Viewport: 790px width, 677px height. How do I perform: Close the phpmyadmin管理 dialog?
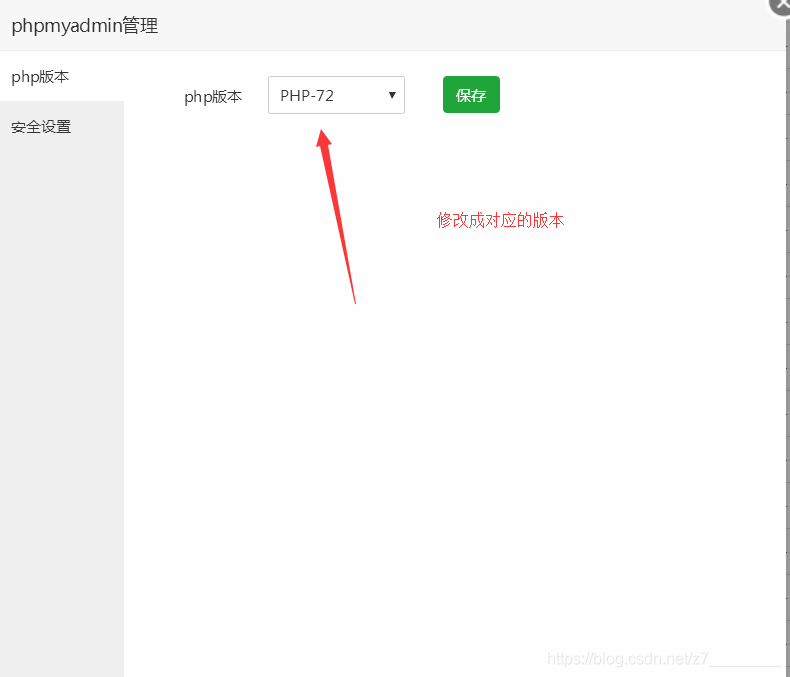tap(780, 5)
